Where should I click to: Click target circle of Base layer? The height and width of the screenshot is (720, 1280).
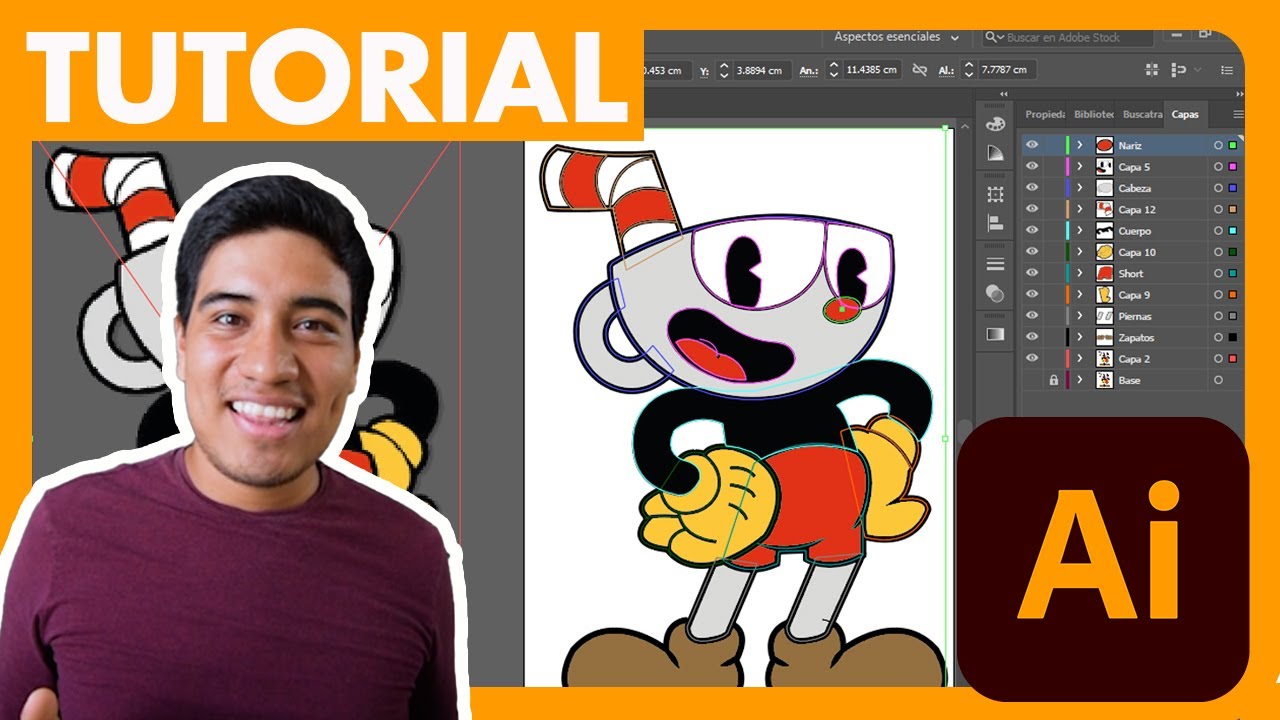pyautogui.click(x=1218, y=380)
